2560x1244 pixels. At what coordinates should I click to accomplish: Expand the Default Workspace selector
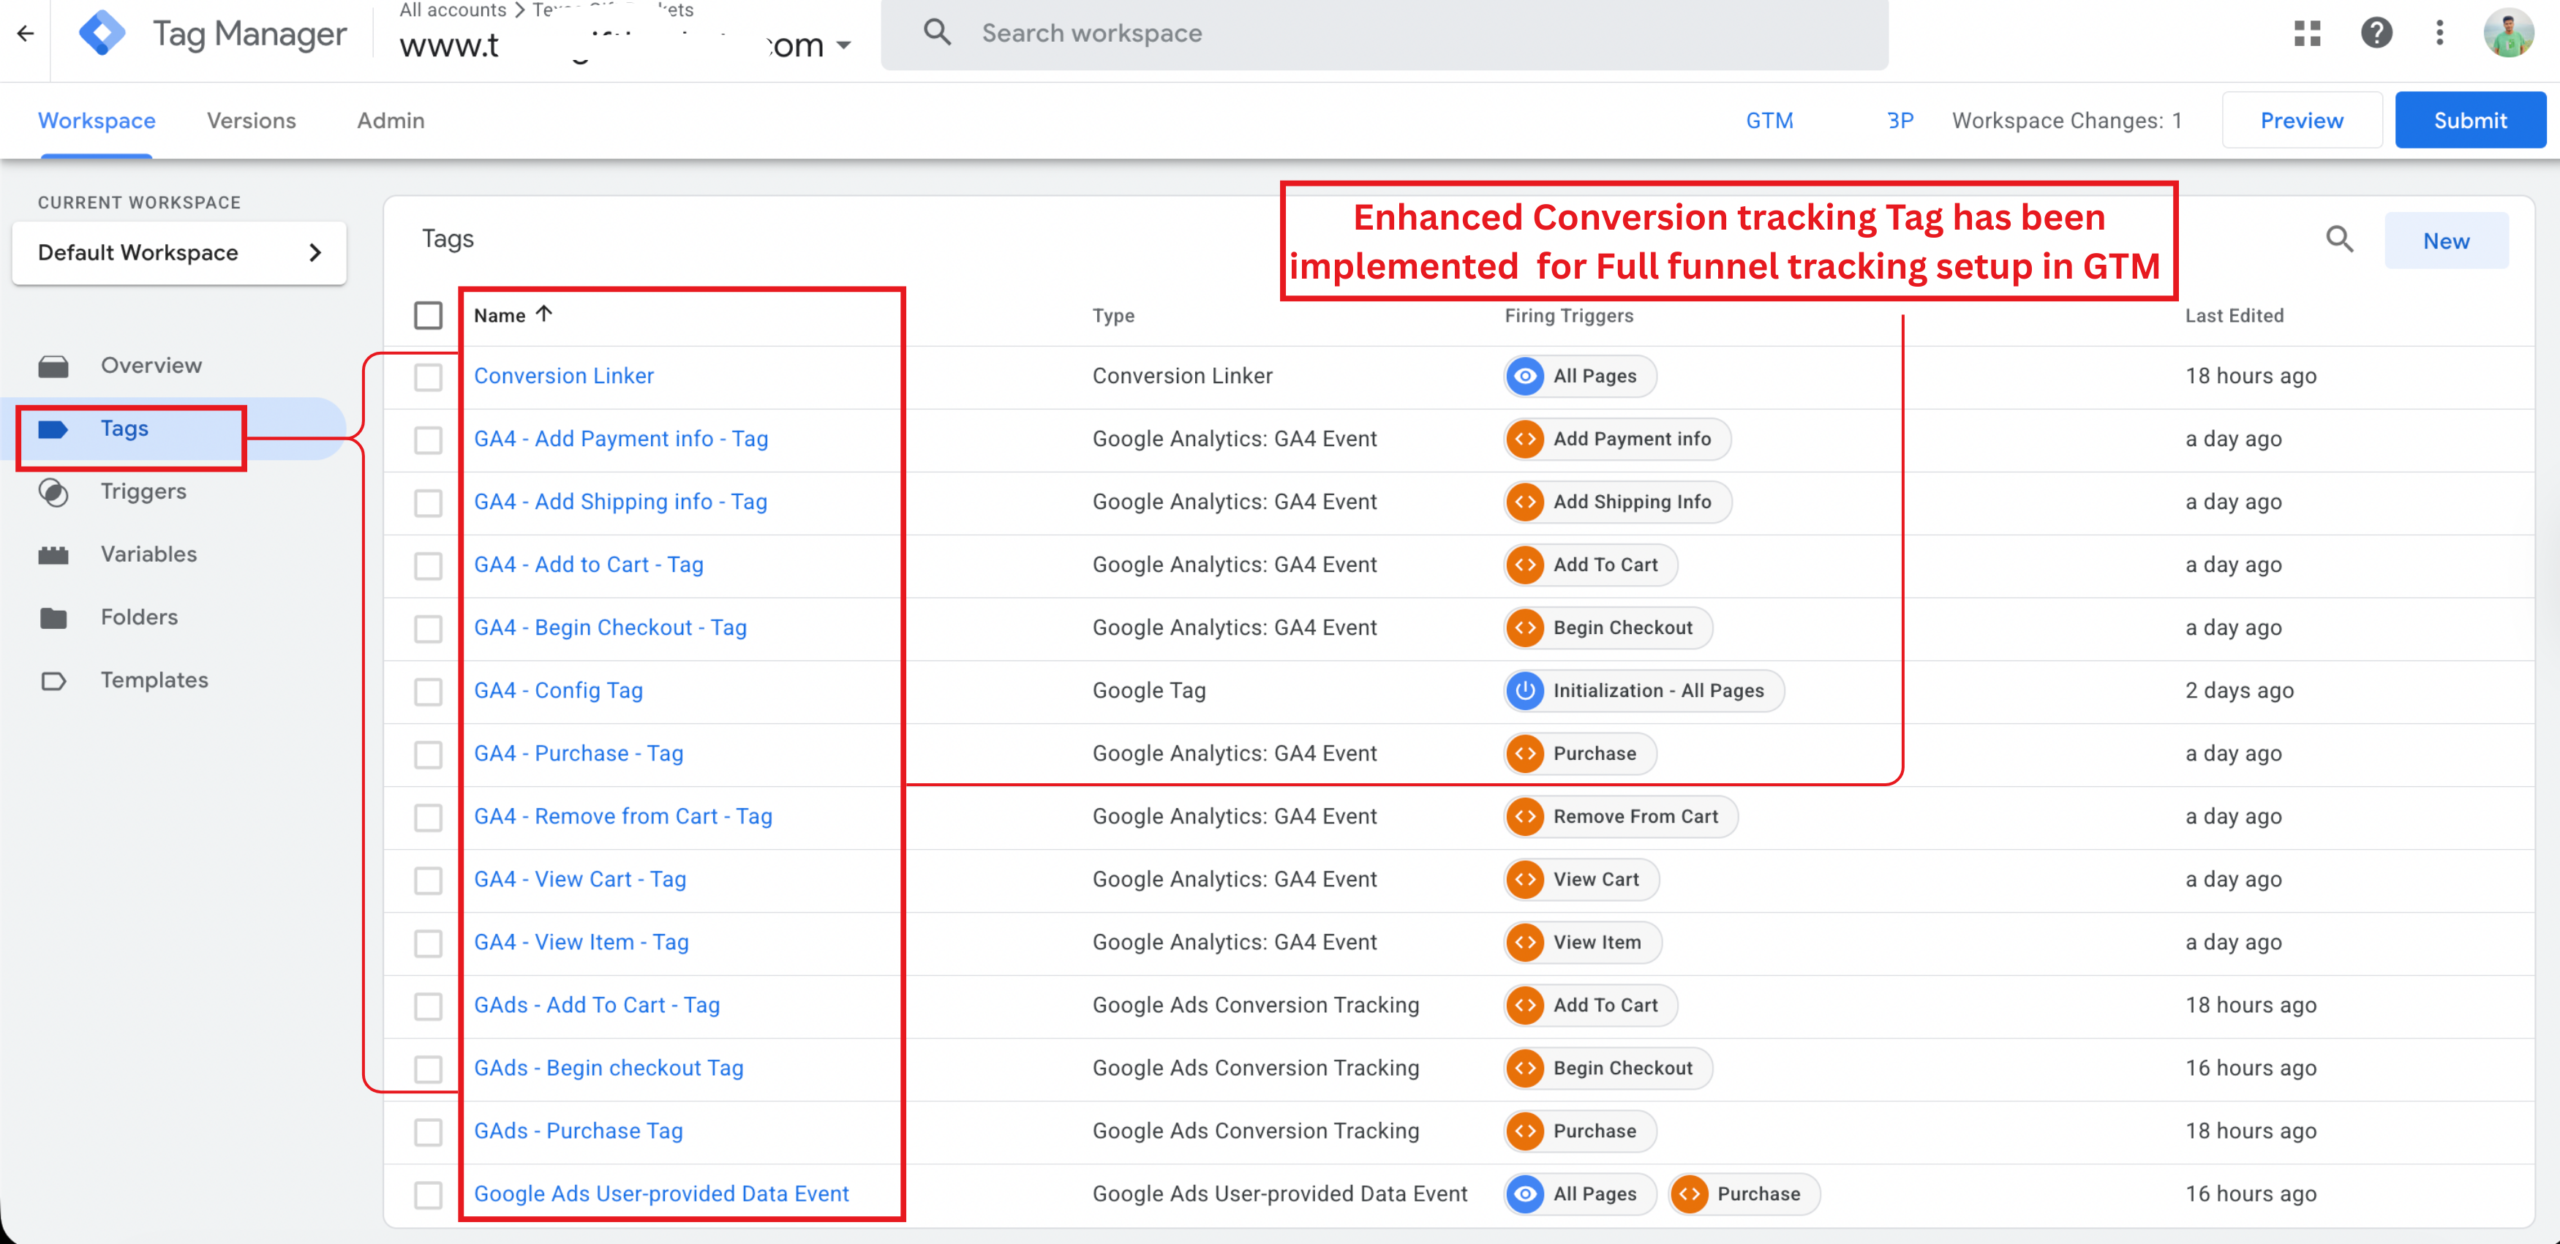(180, 253)
